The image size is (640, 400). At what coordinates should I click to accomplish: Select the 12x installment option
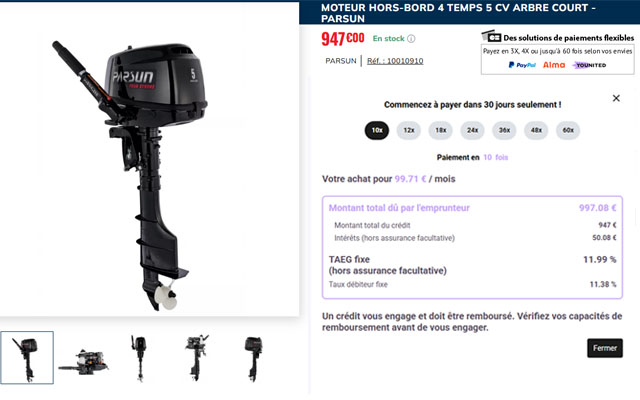[x=409, y=130]
